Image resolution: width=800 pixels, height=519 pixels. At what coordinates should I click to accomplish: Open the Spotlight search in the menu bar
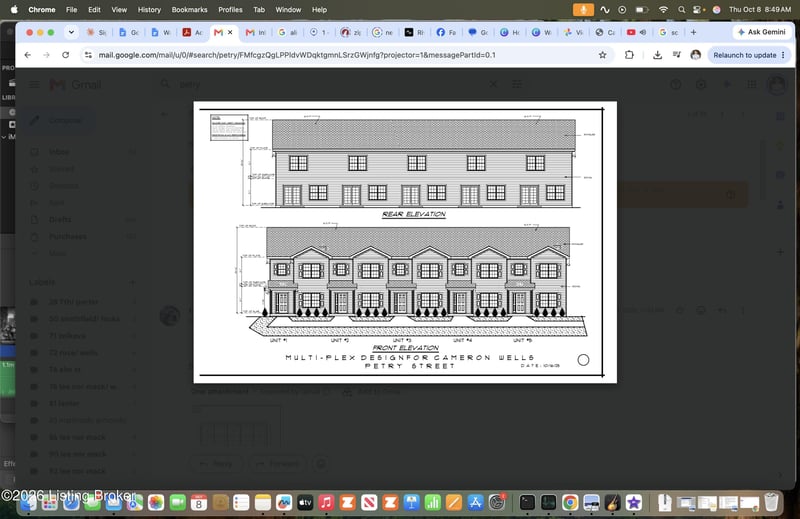(681, 10)
